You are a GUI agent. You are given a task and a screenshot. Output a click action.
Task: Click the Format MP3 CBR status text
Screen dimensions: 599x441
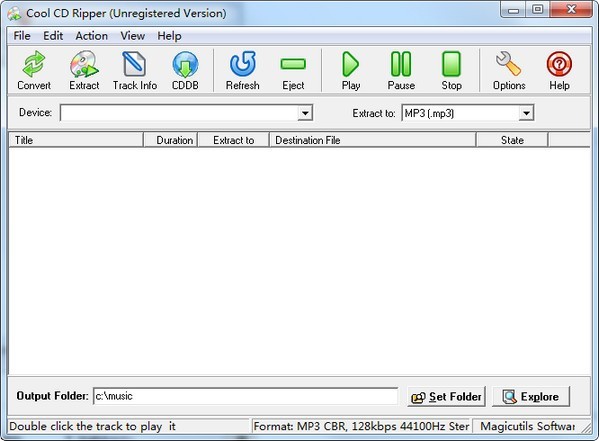361,426
